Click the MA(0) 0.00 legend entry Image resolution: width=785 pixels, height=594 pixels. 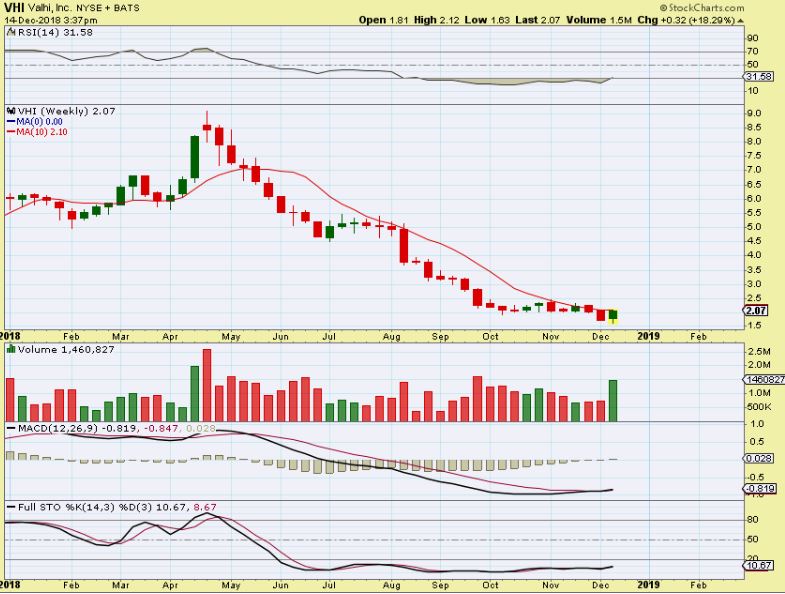pyautogui.click(x=40, y=122)
